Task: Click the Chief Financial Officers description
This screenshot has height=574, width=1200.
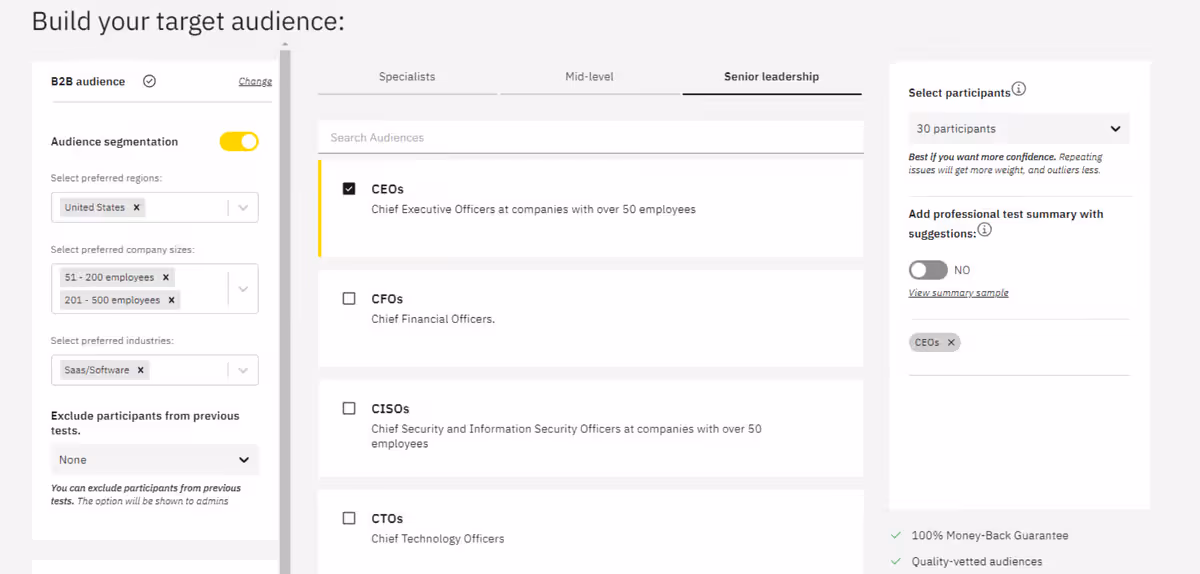Action: [433, 320]
